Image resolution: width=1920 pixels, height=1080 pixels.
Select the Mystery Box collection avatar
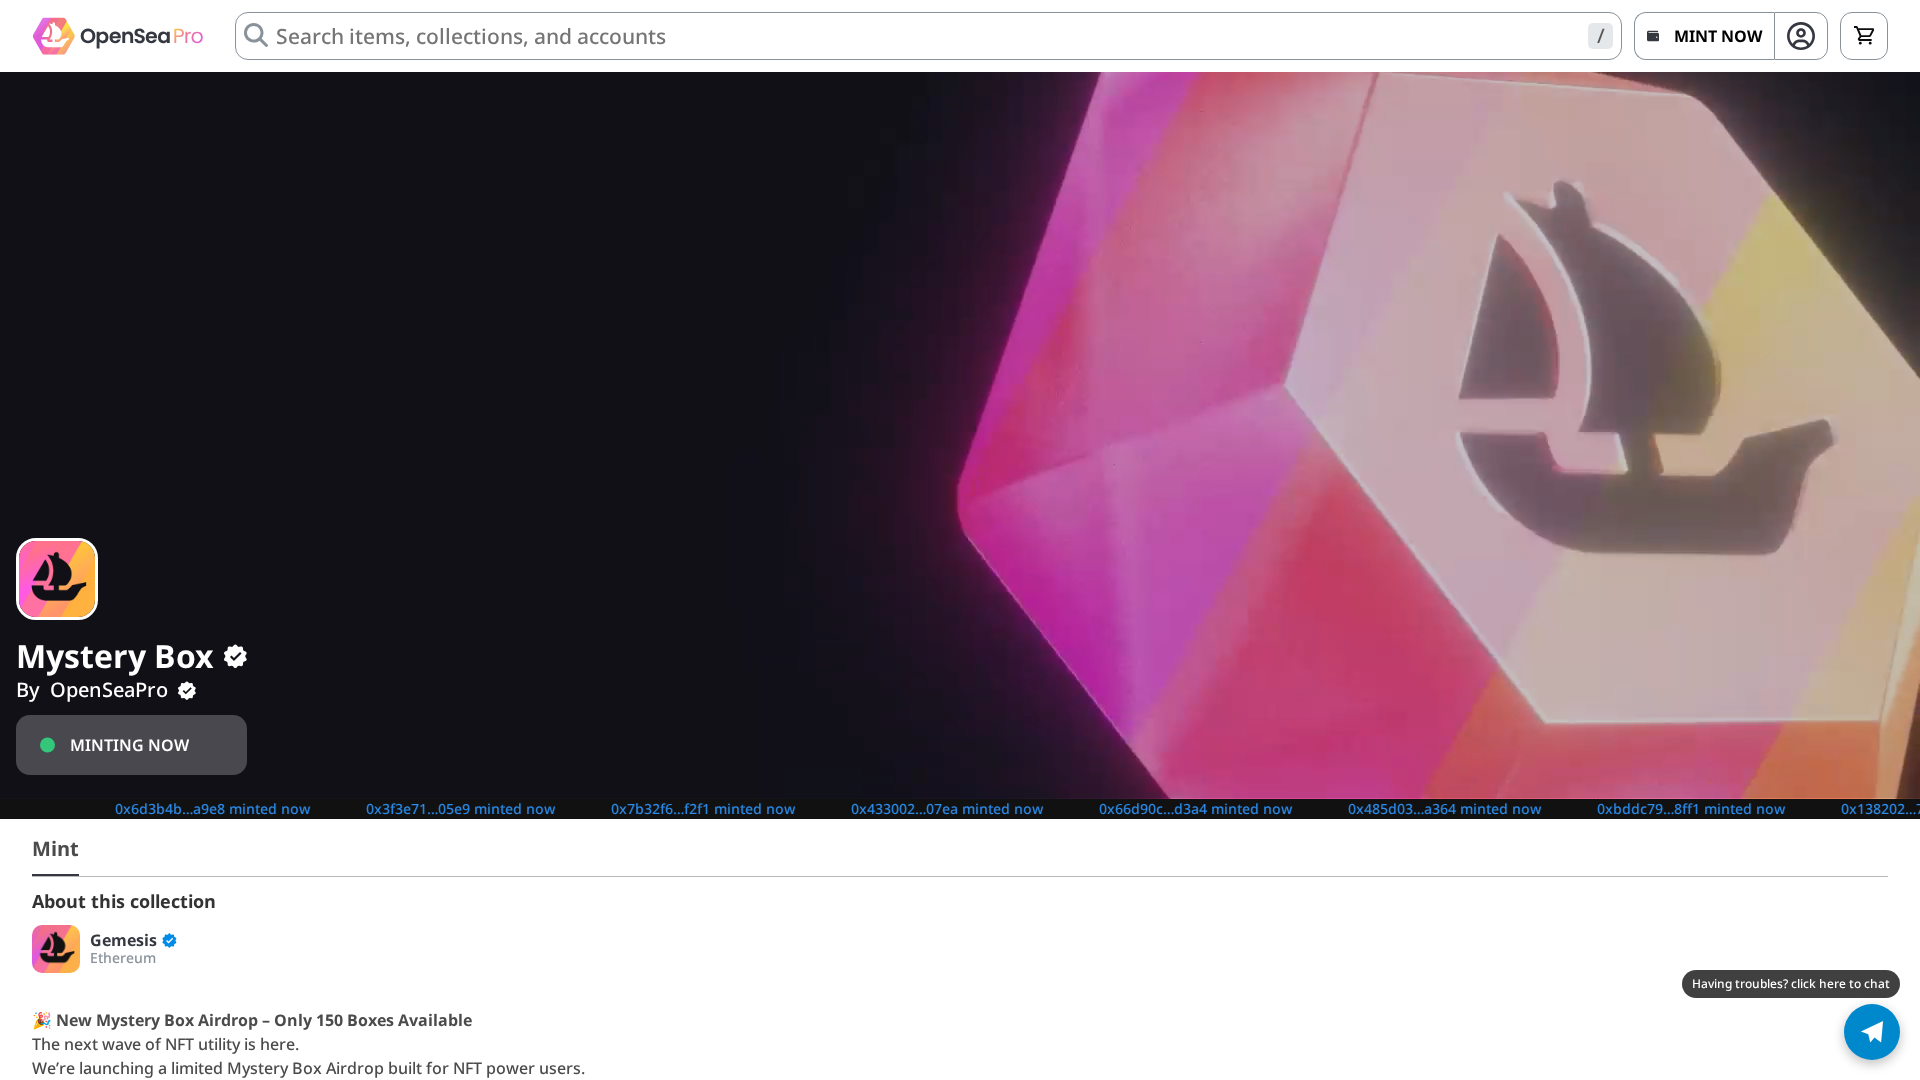(x=57, y=579)
